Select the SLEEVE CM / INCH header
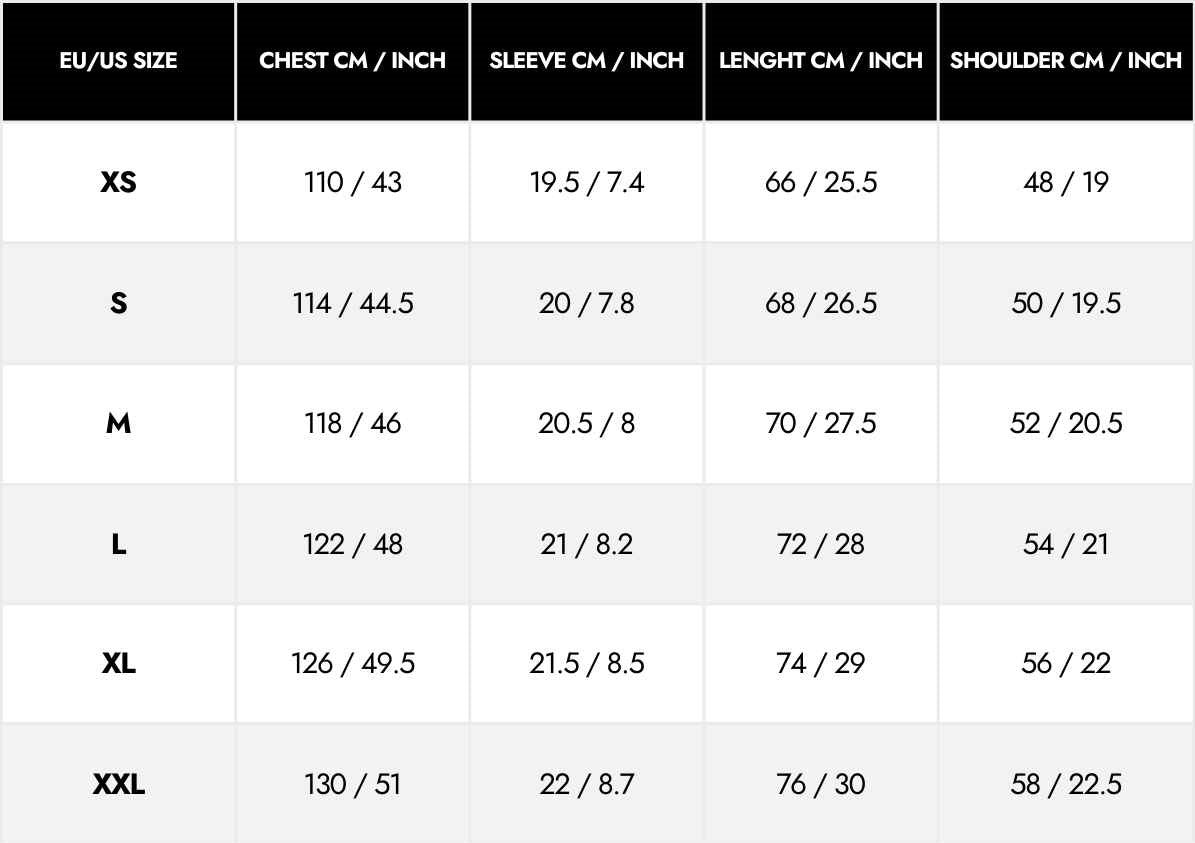This screenshot has width=1195, height=843. [x=587, y=61]
